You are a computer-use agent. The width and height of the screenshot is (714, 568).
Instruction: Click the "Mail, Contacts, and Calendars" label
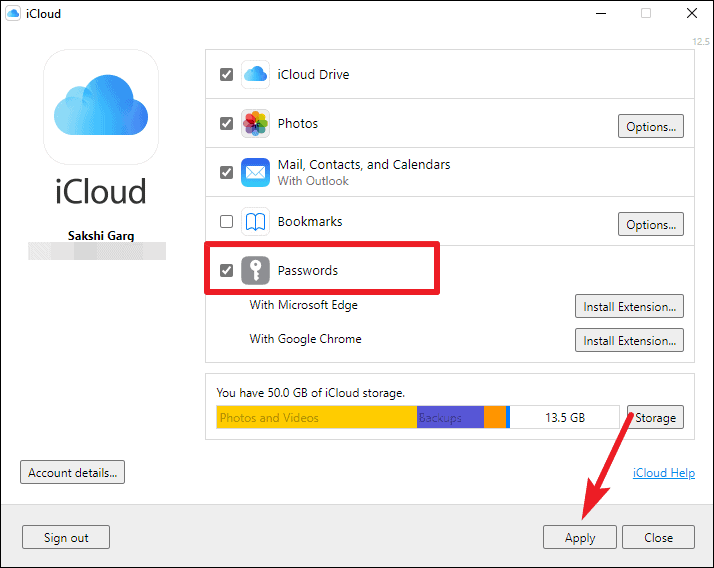point(364,164)
